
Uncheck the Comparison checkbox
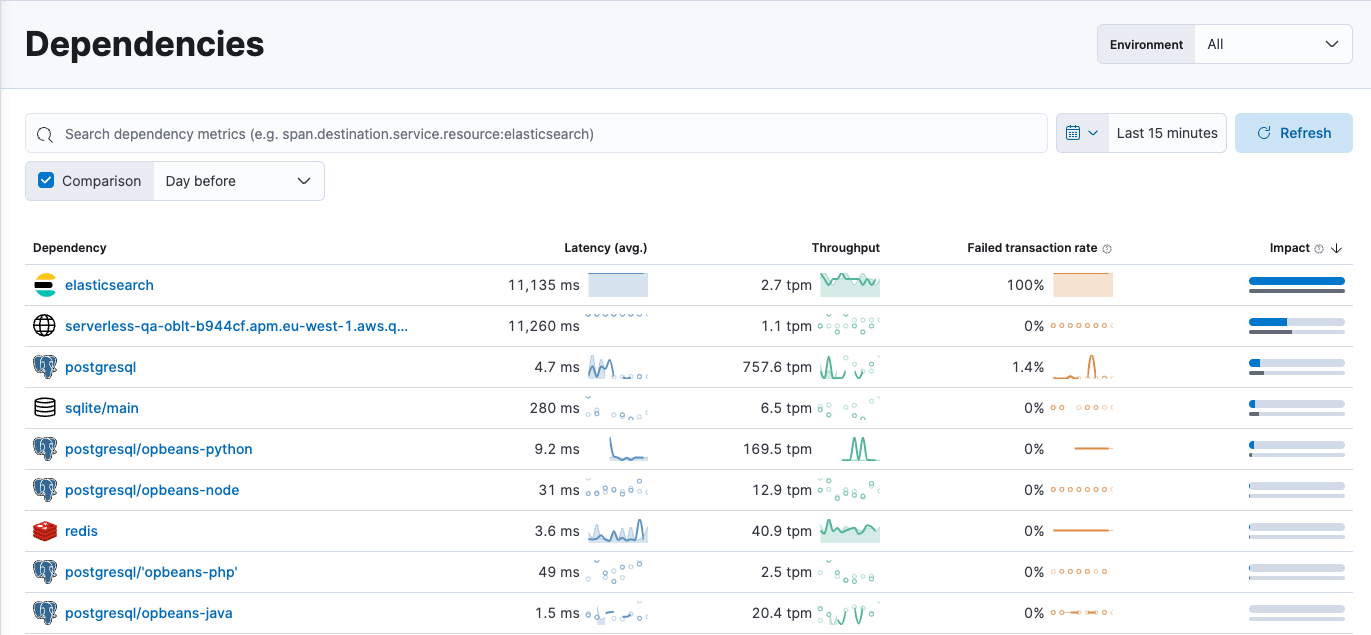(46, 181)
